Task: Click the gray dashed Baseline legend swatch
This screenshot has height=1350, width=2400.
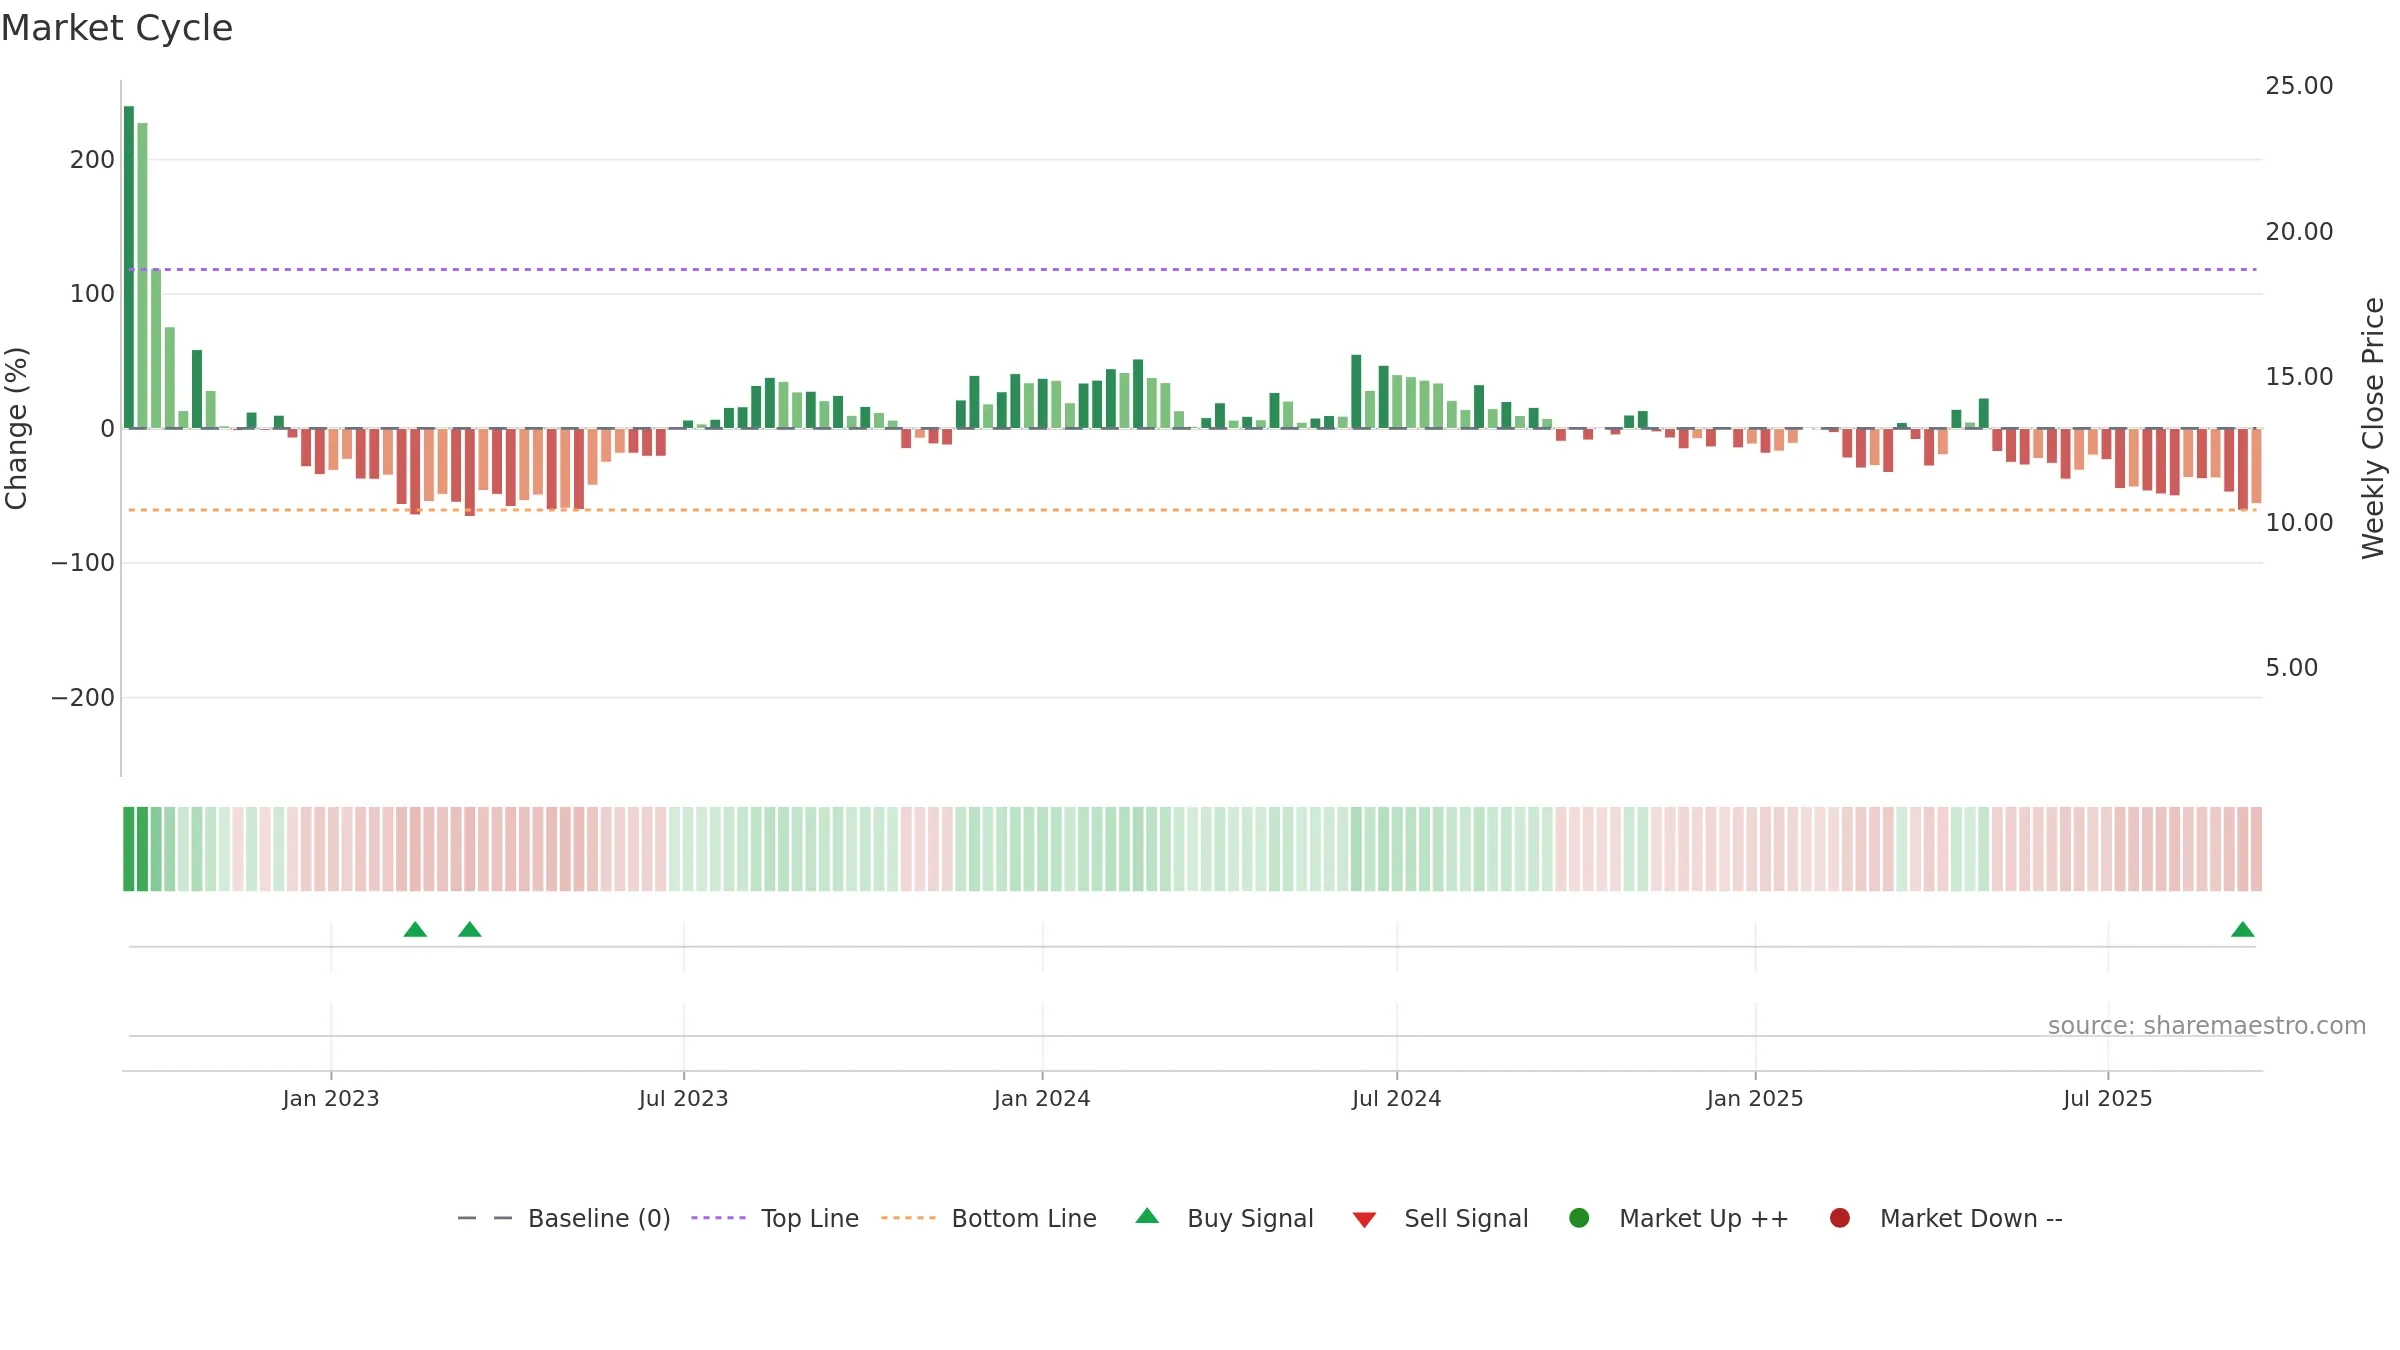Action: pos(485,1218)
